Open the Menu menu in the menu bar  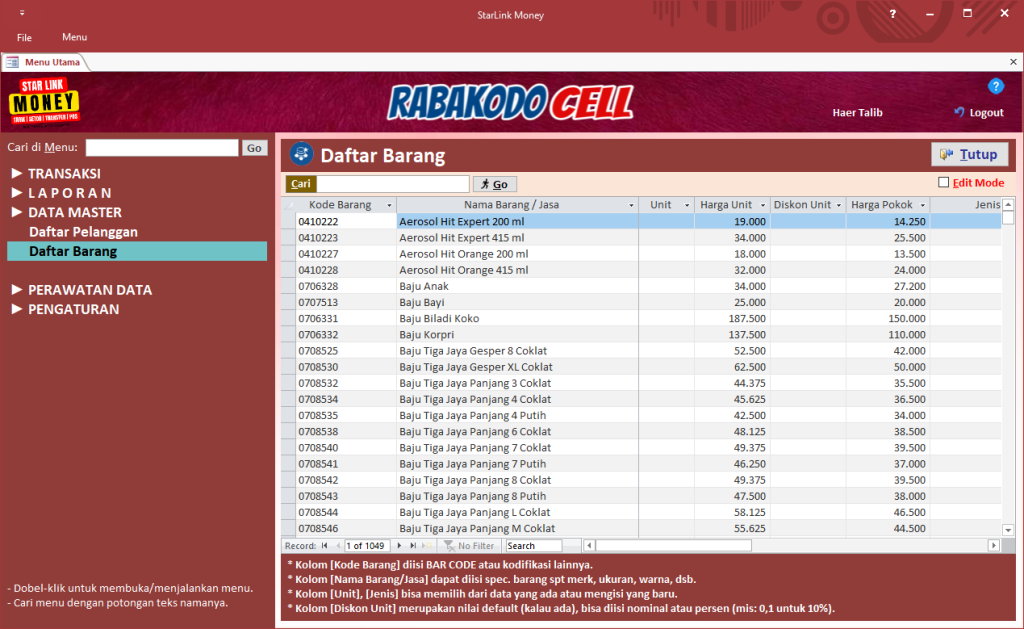point(74,37)
